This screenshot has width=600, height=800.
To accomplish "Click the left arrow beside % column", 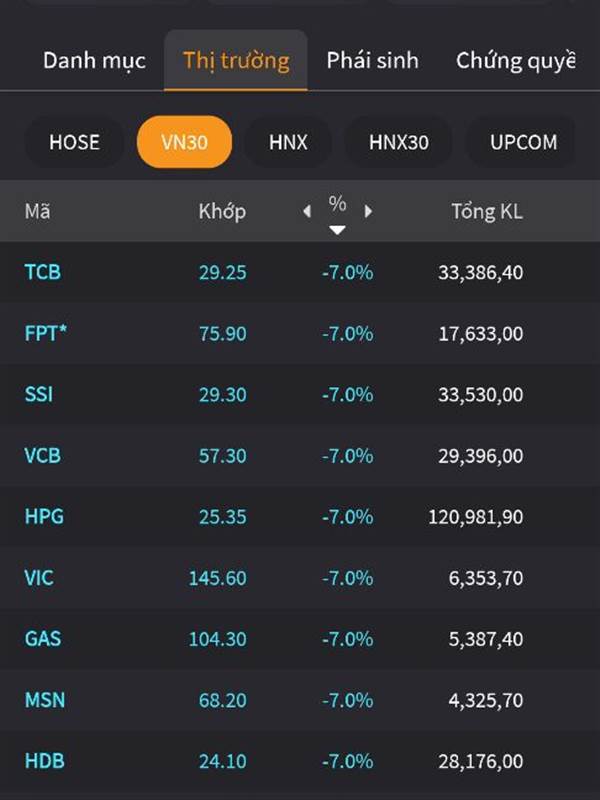I will click(307, 211).
